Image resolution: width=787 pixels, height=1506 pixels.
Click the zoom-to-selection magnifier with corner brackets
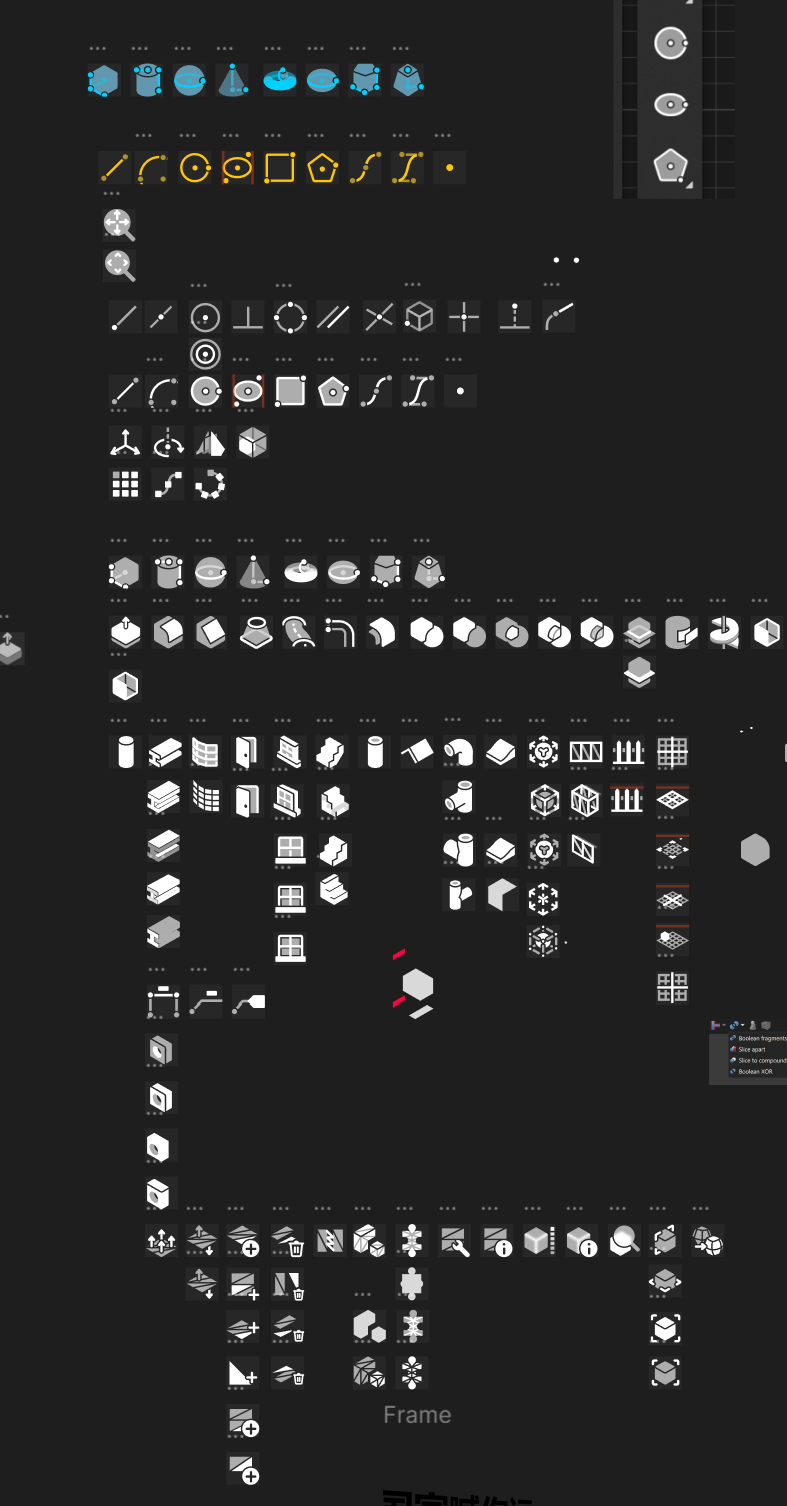[x=118, y=265]
